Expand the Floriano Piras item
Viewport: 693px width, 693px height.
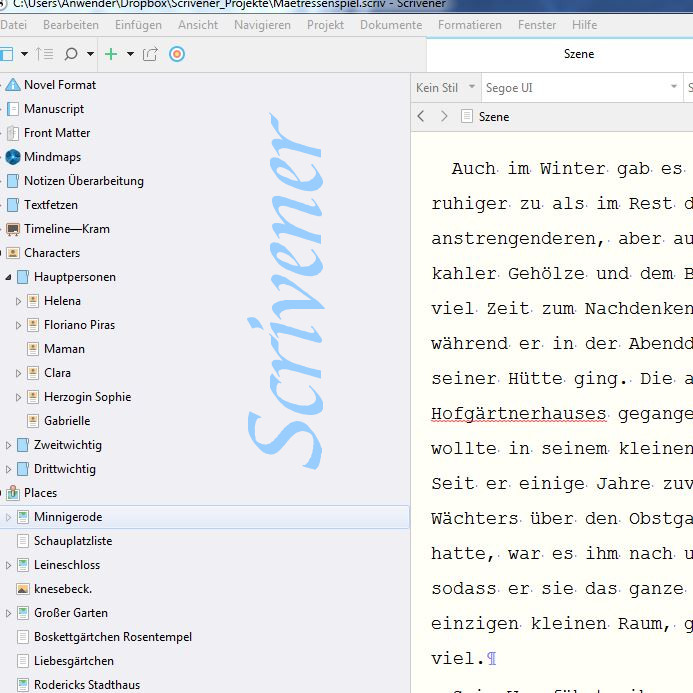click(x=18, y=325)
